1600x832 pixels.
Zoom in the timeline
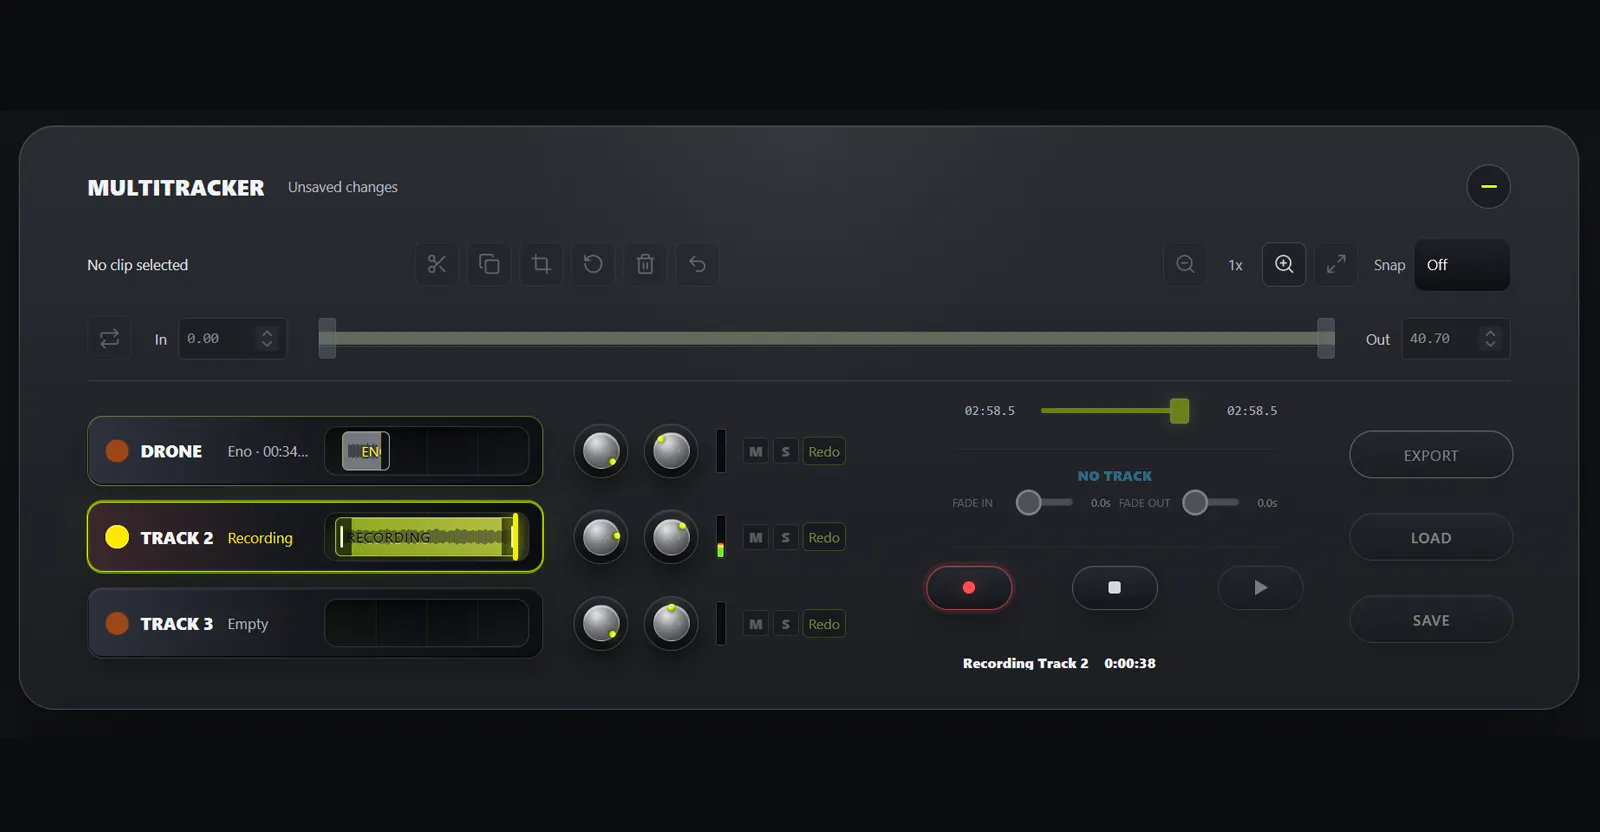[x=1284, y=264]
